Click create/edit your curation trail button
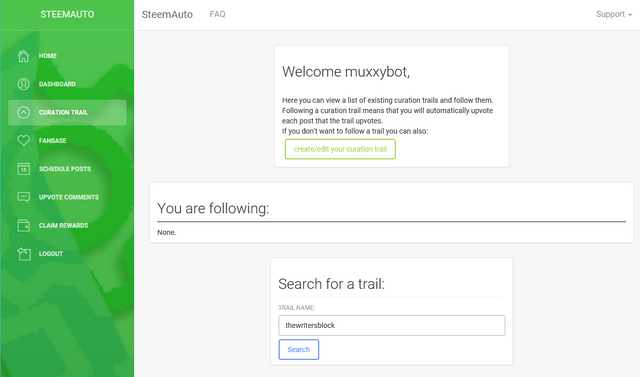640x377 pixels. pos(340,149)
